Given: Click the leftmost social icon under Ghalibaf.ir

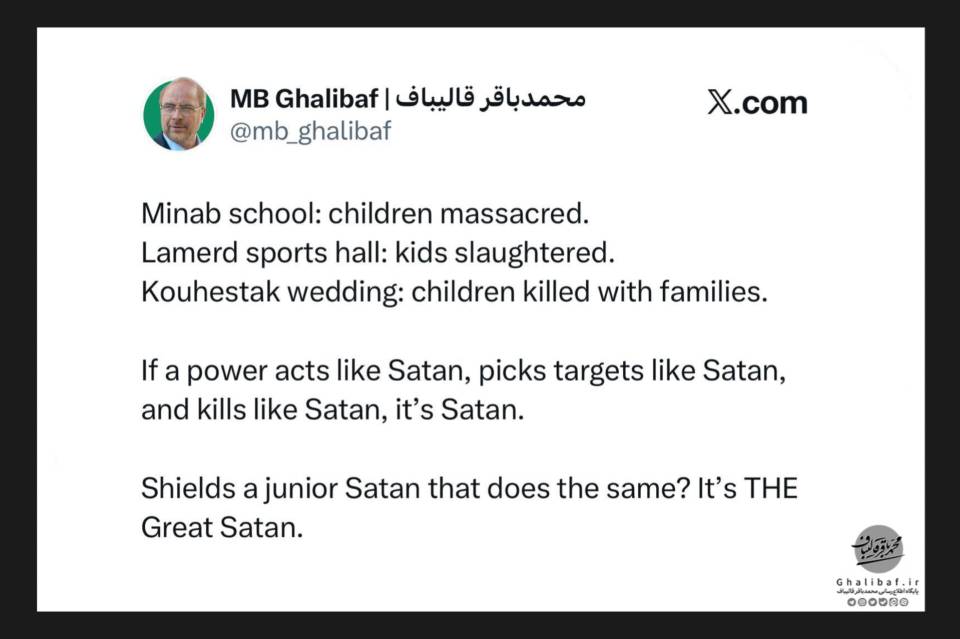Looking at the screenshot, I should pyautogui.click(x=852, y=602).
